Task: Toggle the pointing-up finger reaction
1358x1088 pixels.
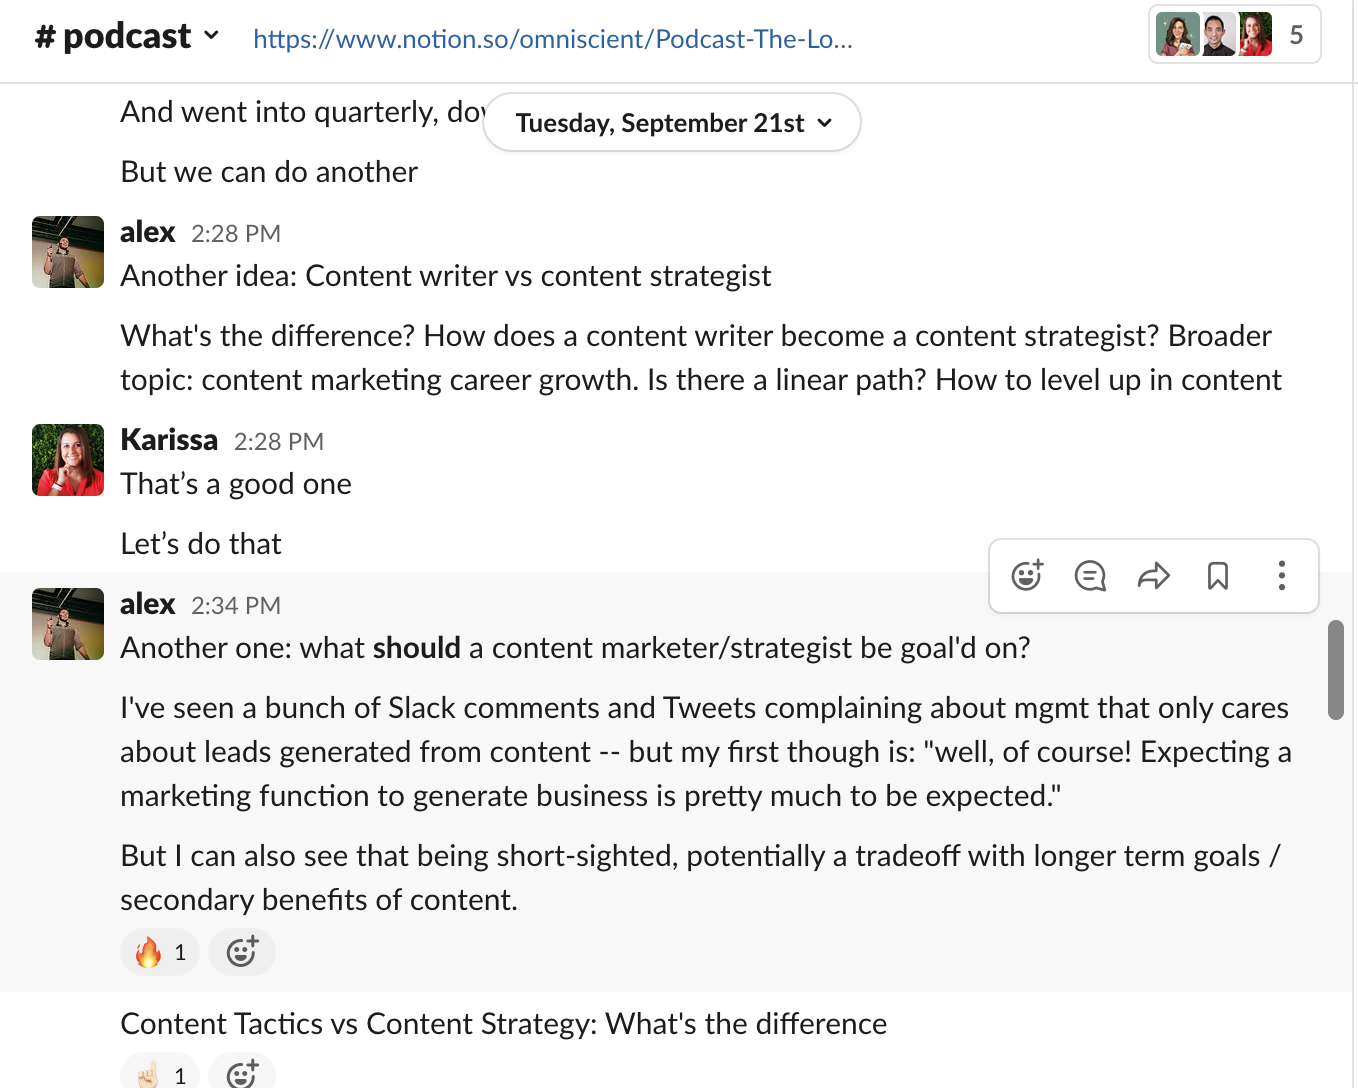Action: [x=160, y=1075]
